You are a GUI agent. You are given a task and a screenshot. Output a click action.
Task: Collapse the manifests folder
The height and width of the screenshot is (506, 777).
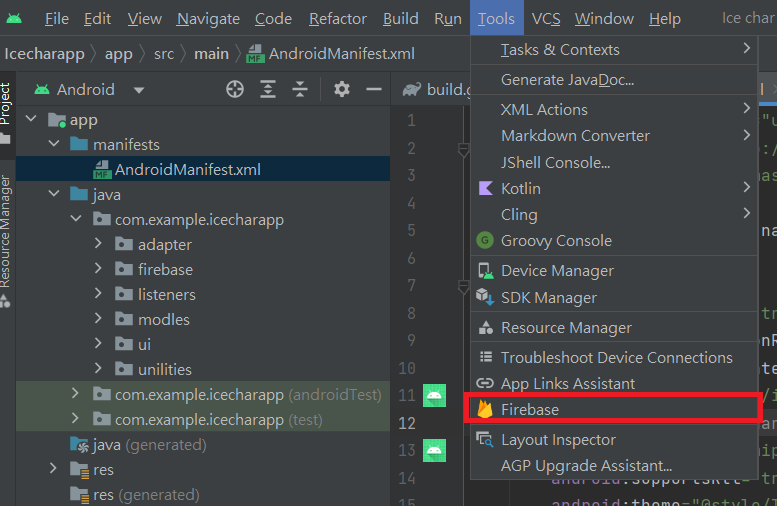click(x=54, y=144)
